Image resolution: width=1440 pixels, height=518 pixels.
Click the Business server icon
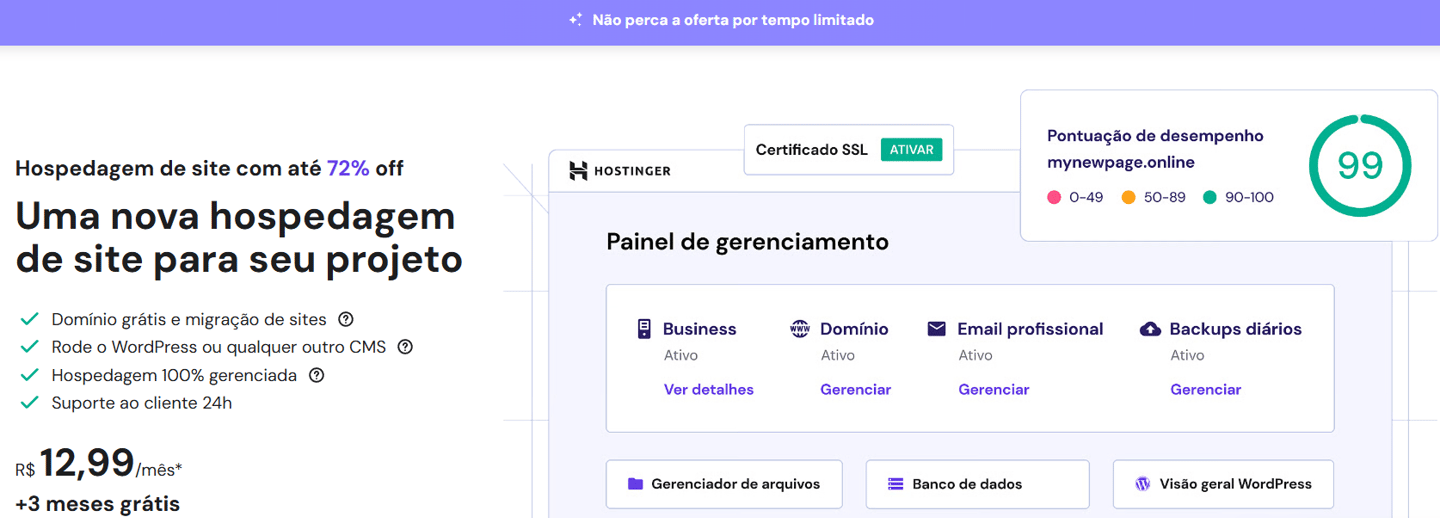pyautogui.click(x=645, y=329)
